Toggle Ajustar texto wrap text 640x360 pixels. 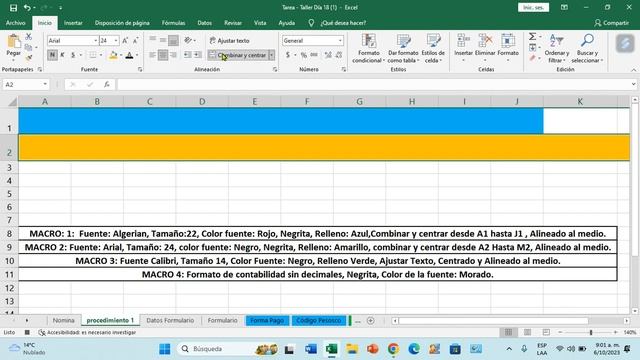click(x=229, y=40)
